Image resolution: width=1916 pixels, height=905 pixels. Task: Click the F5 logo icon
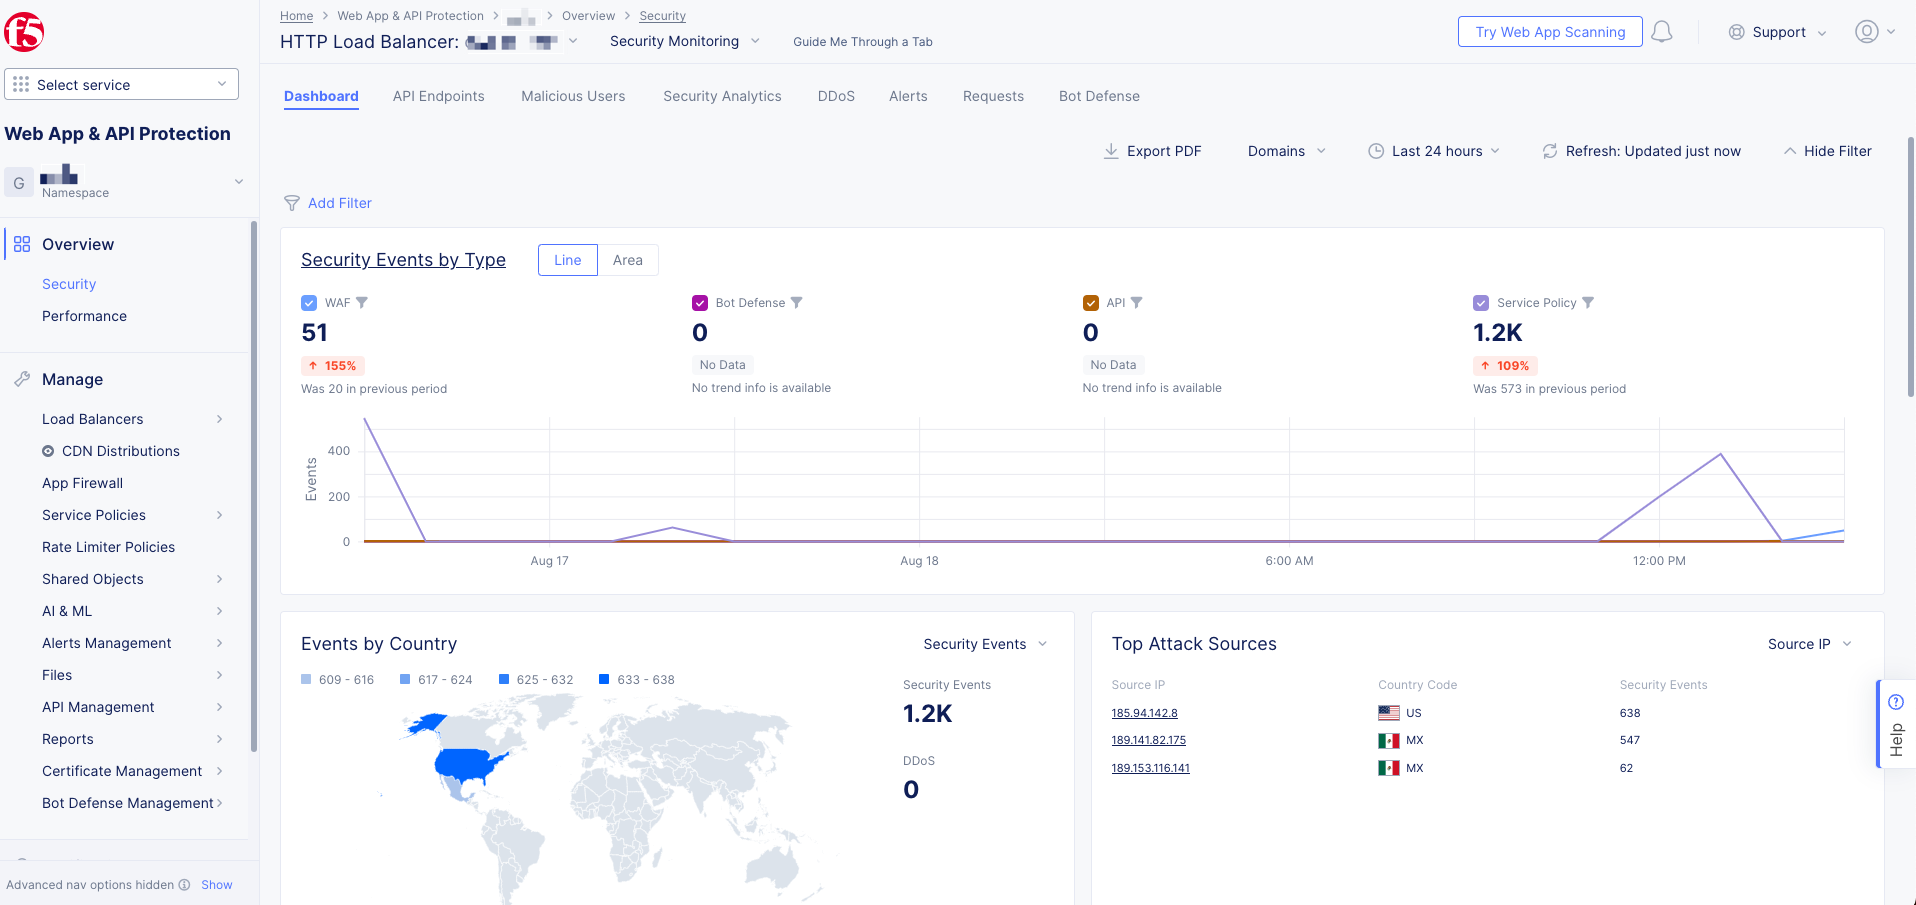(24, 32)
